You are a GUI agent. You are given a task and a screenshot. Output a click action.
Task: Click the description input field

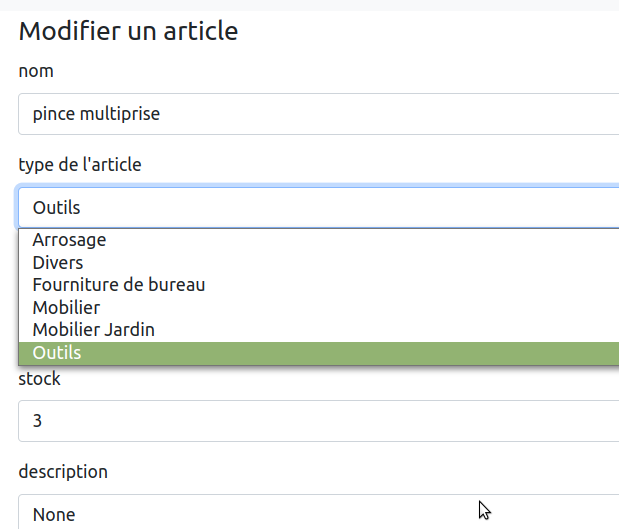click(318, 514)
